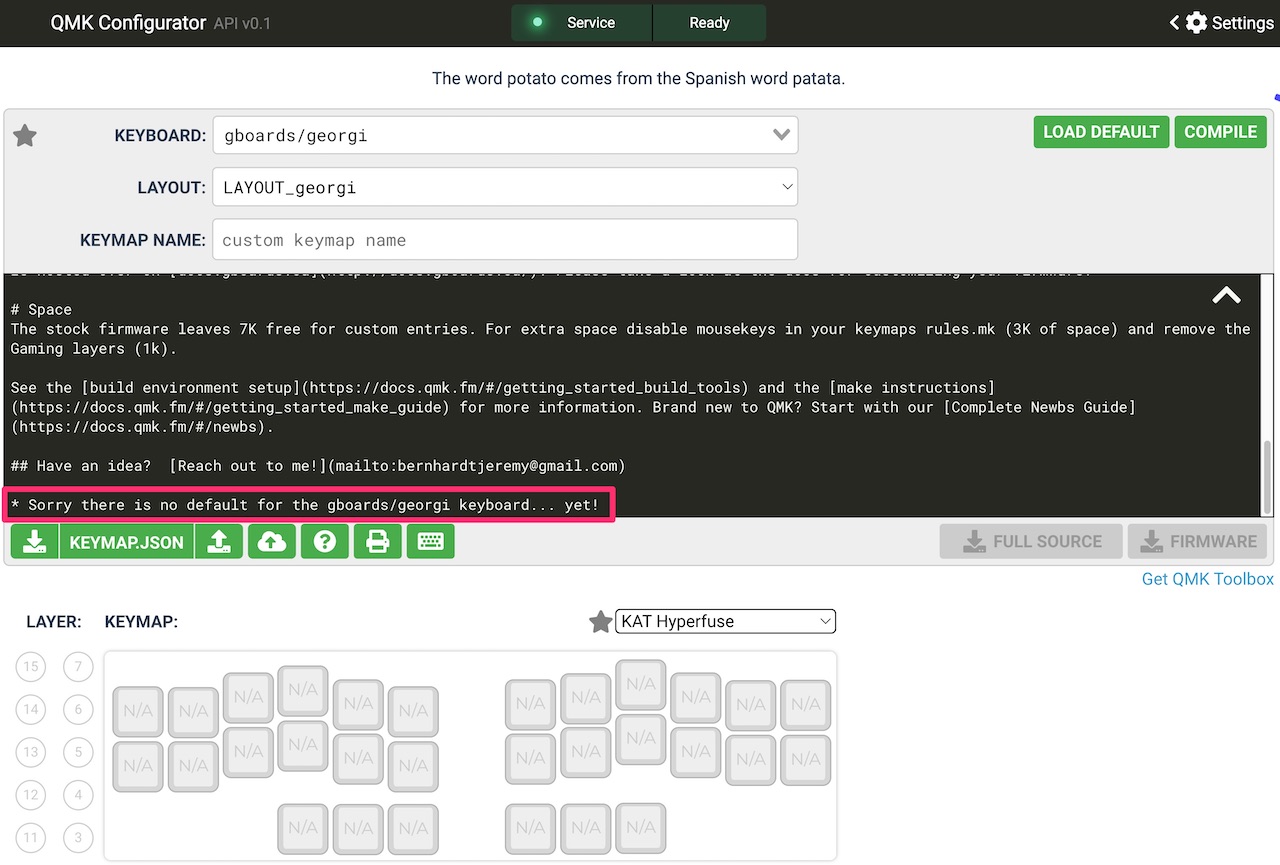Click the '# Space' heading in console
Image resolution: width=1280 pixels, height=865 pixels.
pos(41,309)
